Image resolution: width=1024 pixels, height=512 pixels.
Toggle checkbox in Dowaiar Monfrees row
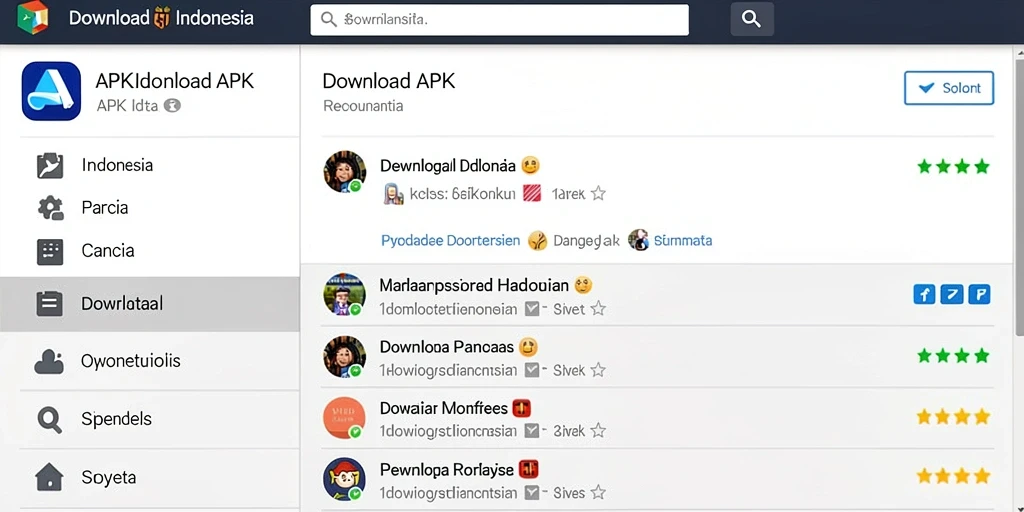tap(532, 431)
